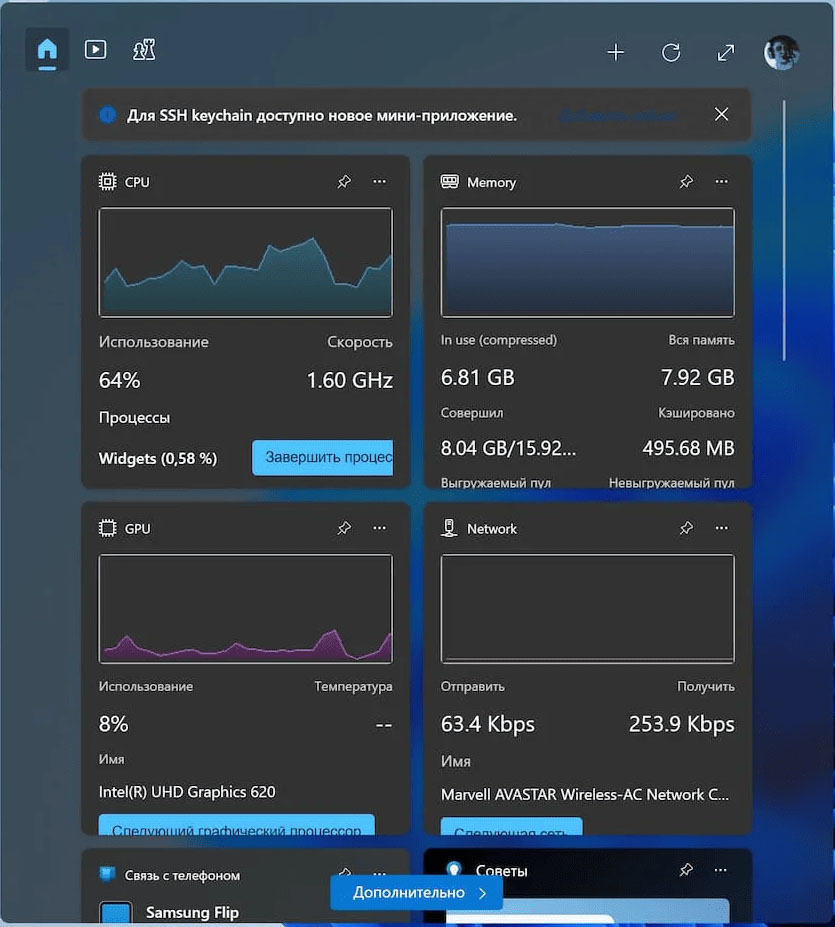Viewport: 835px width, 927px height.
Task: Toggle pin on the GPU widget
Action: click(x=344, y=528)
